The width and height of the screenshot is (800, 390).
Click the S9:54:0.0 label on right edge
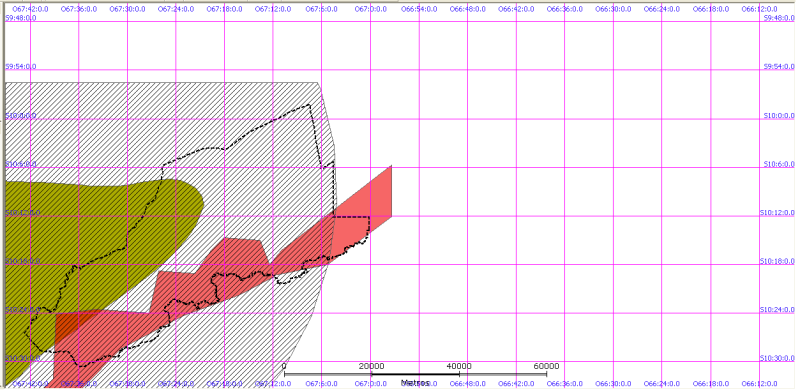tap(779, 67)
